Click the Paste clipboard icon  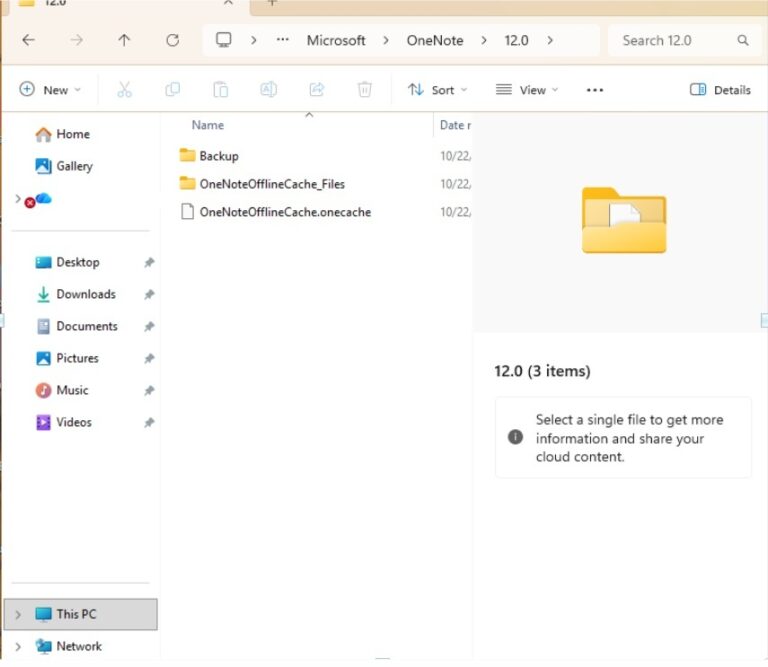point(220,90)
